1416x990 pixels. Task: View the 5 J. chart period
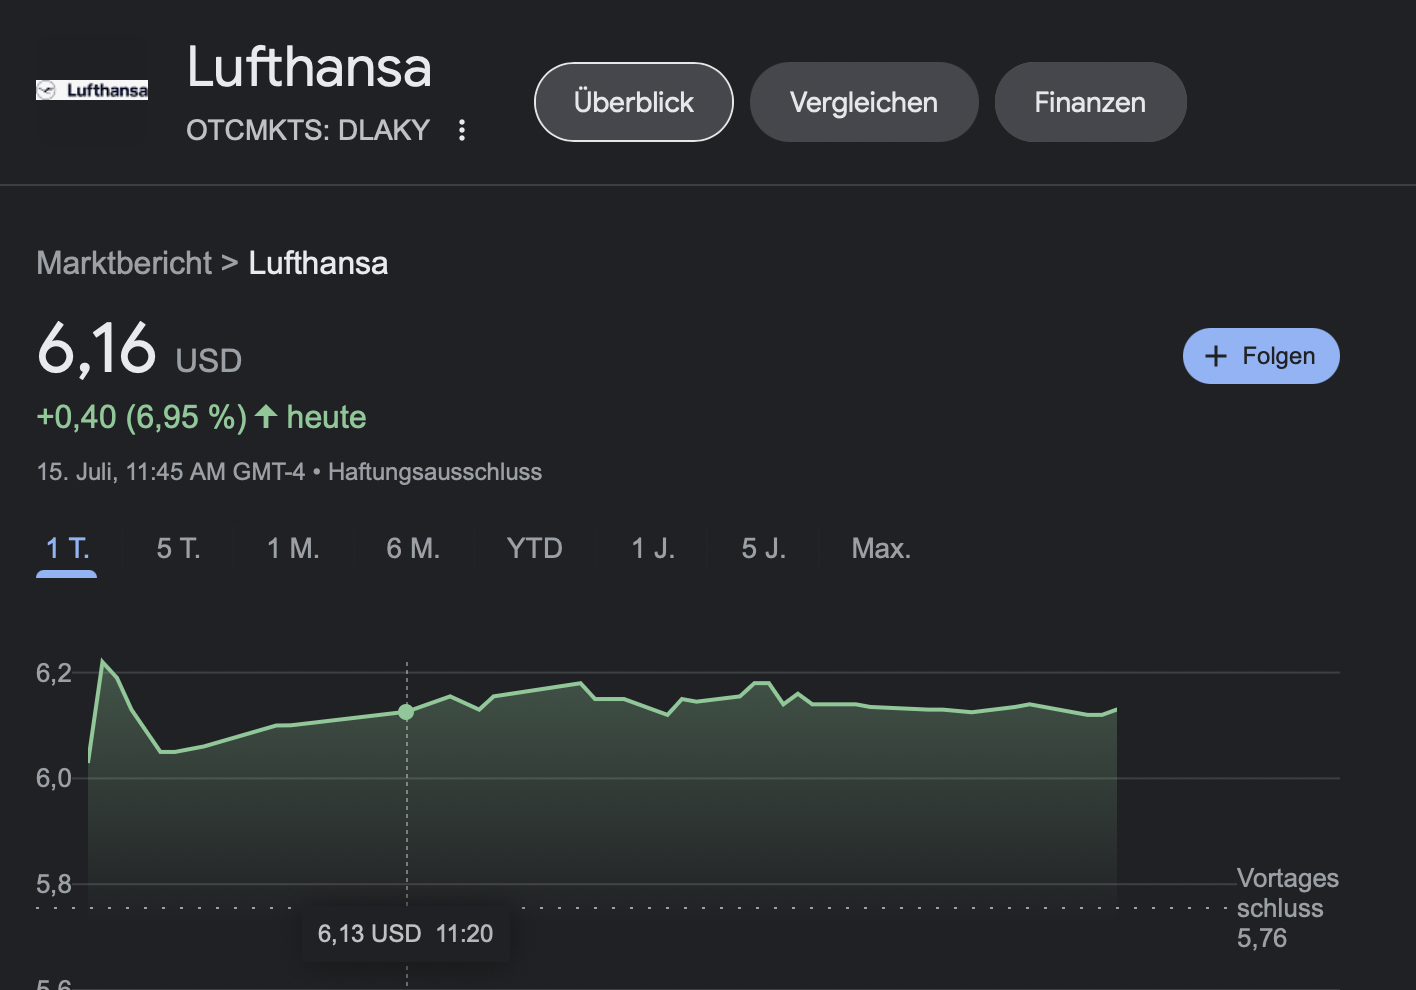point(763,548)
